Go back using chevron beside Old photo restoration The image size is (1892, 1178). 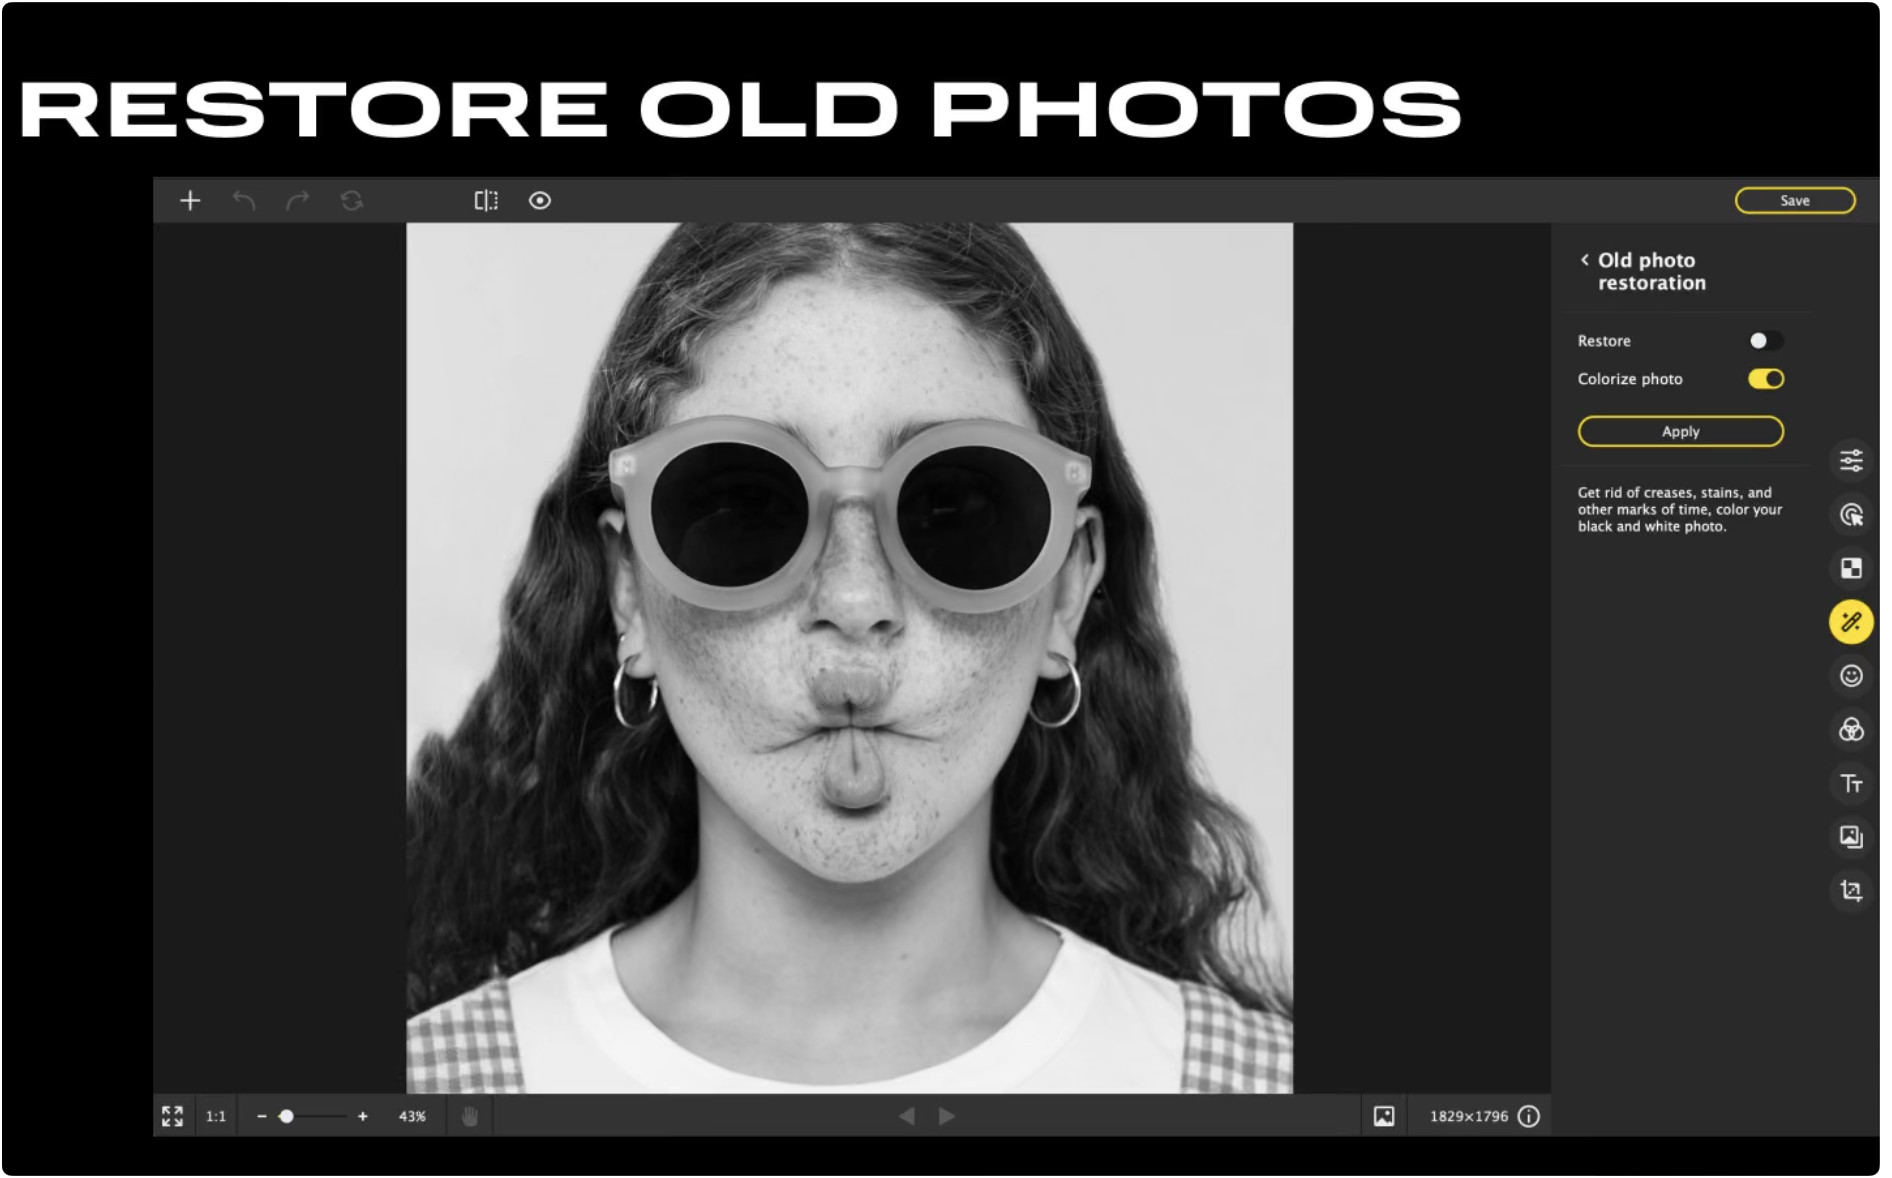pos(1584,260)
